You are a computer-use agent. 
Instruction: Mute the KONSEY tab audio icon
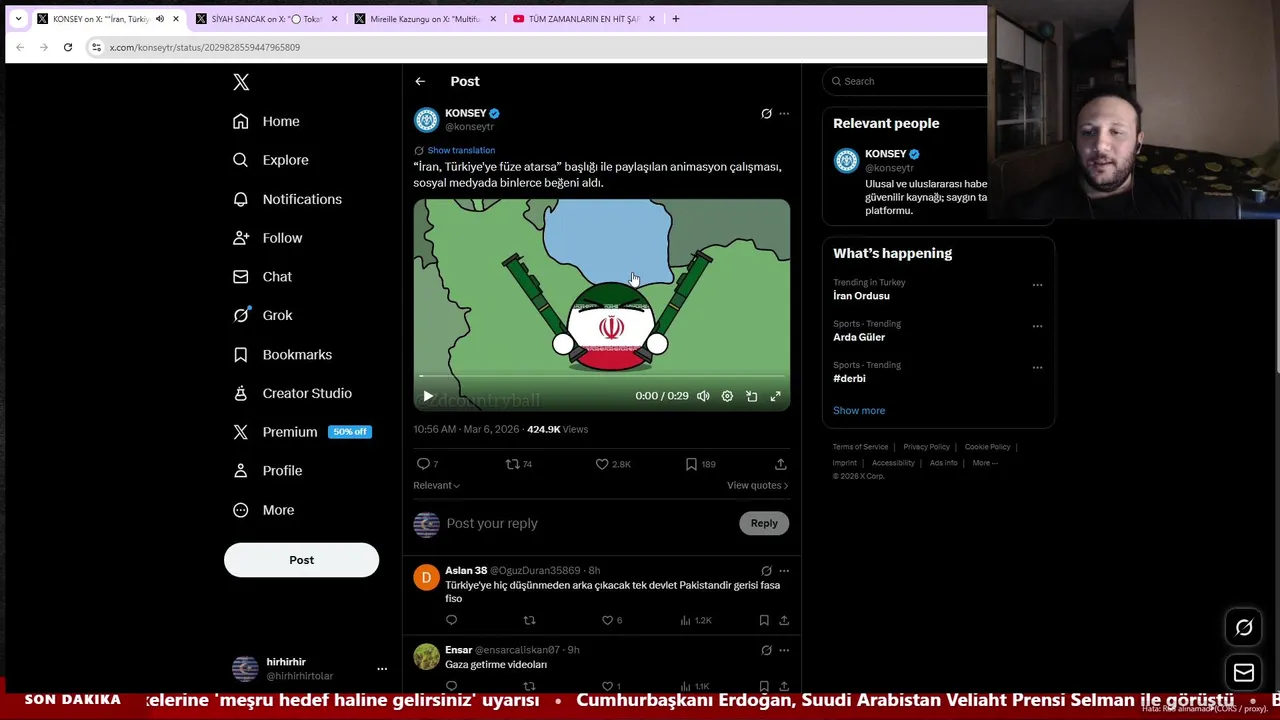(x=159, y=19)
